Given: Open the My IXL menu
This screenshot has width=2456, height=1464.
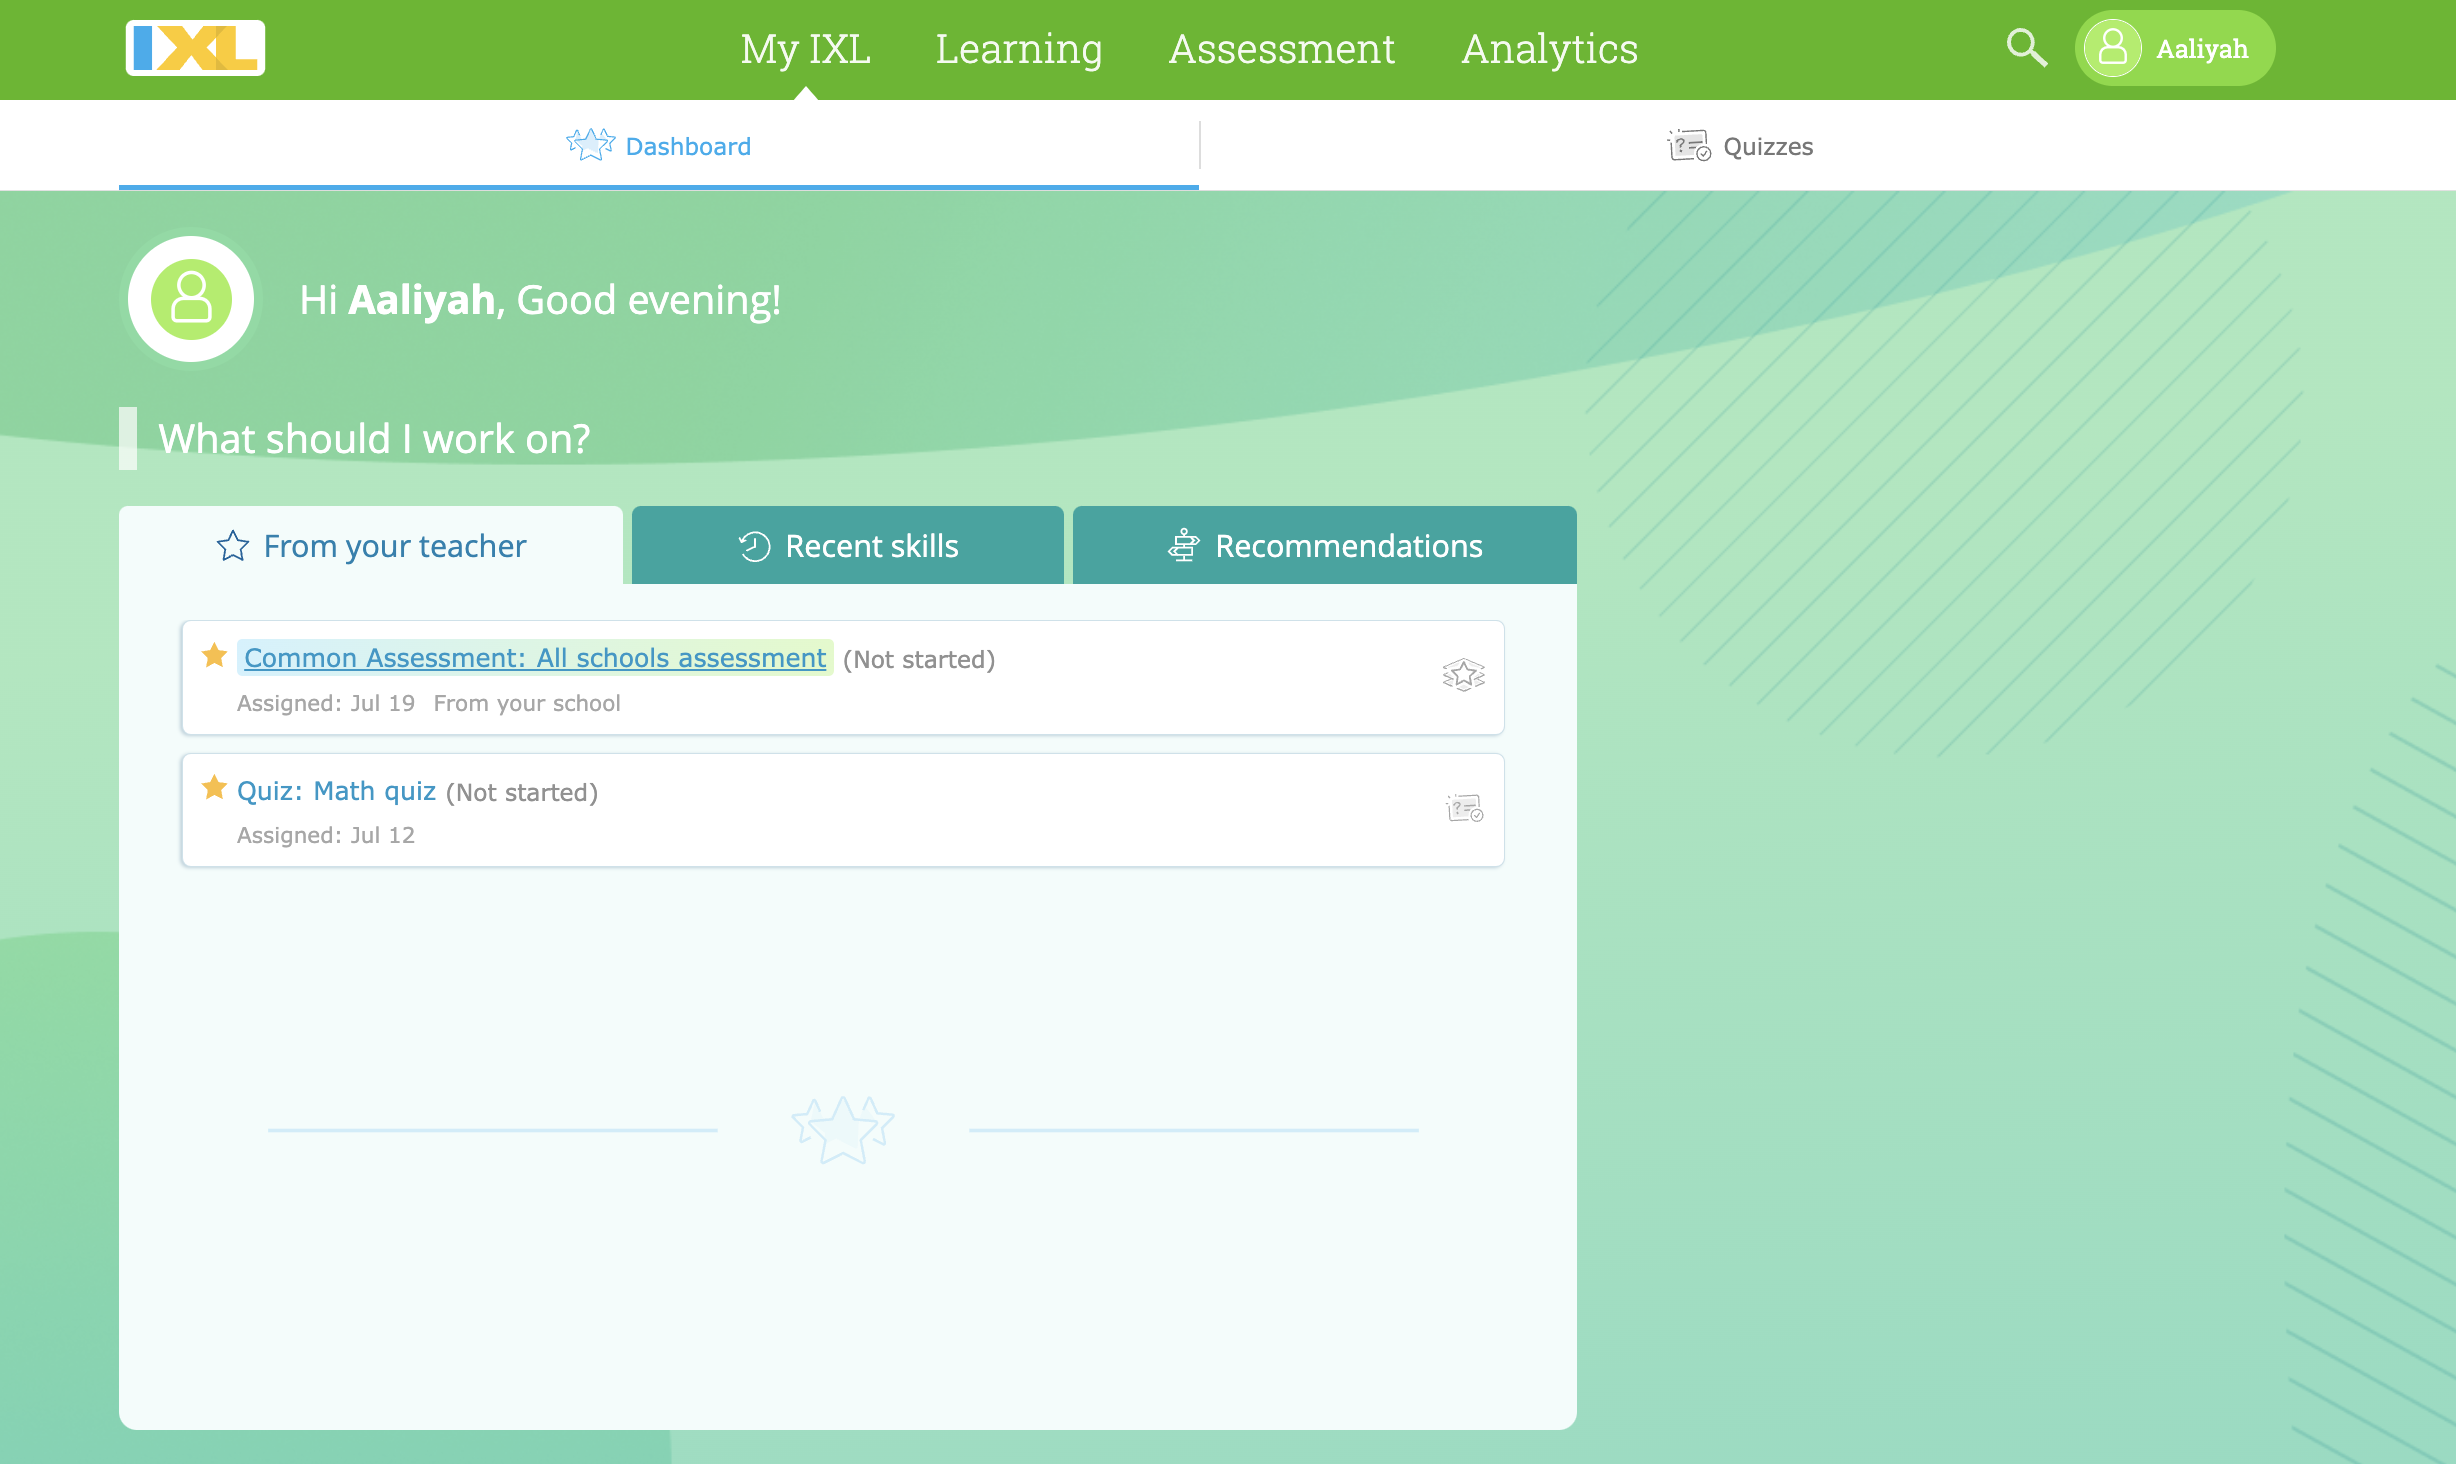Looking at the screenshot, I should pos(805,49).
